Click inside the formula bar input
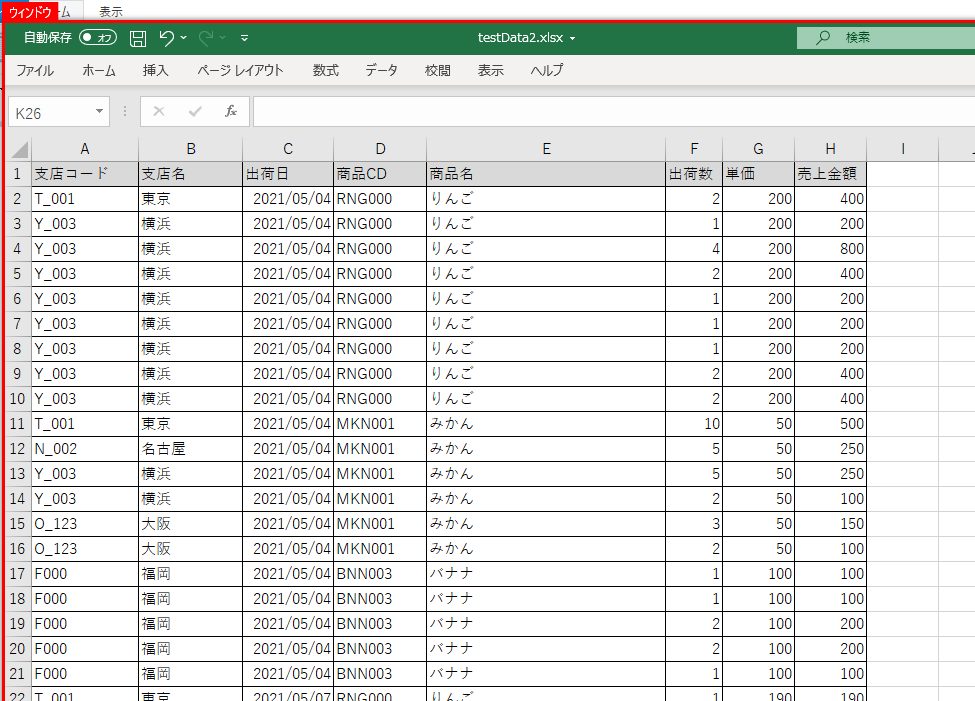The image size is (975, 701). [600, 112]
